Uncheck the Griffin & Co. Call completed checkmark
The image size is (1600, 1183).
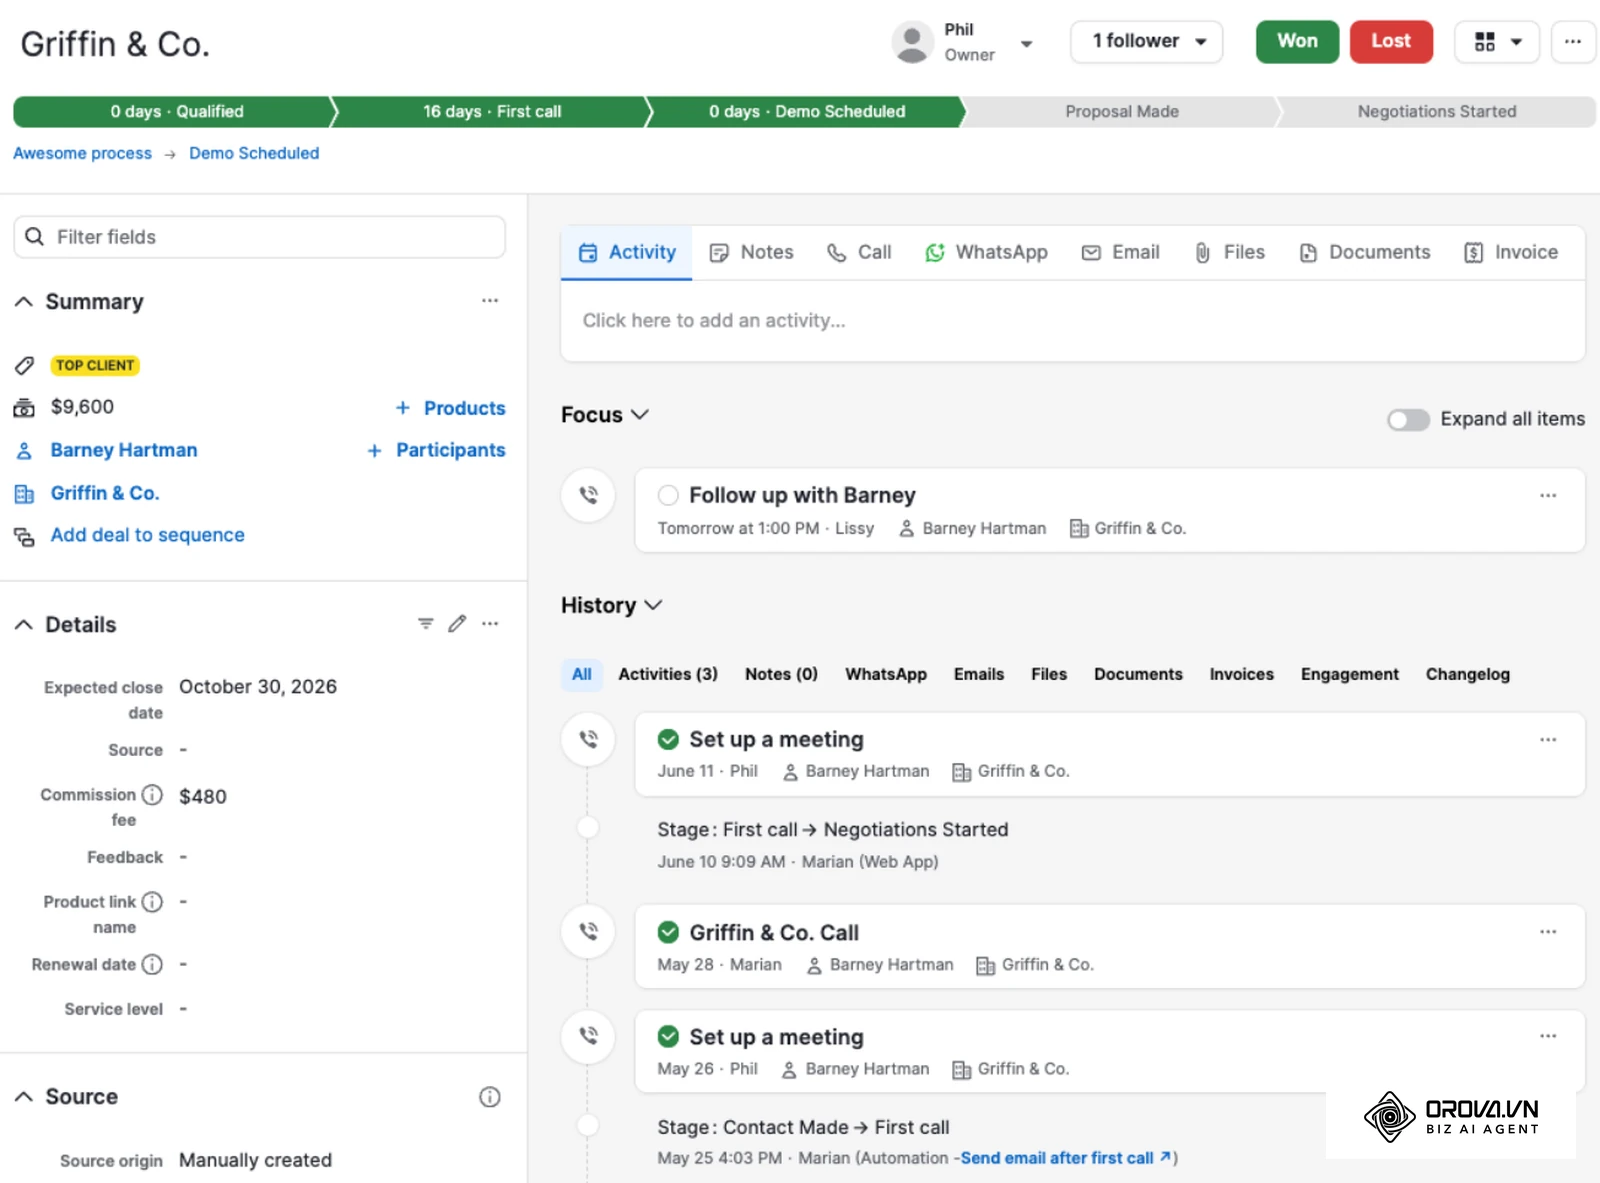[668, 932]
